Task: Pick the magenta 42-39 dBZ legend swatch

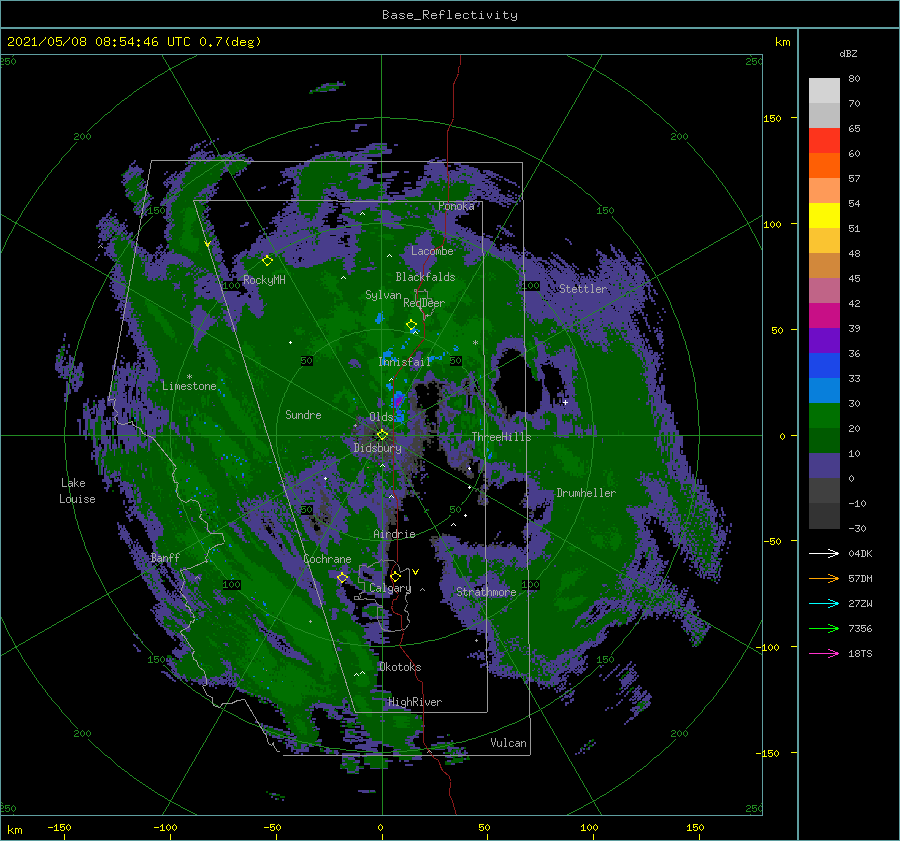Action: coord(824,316)
